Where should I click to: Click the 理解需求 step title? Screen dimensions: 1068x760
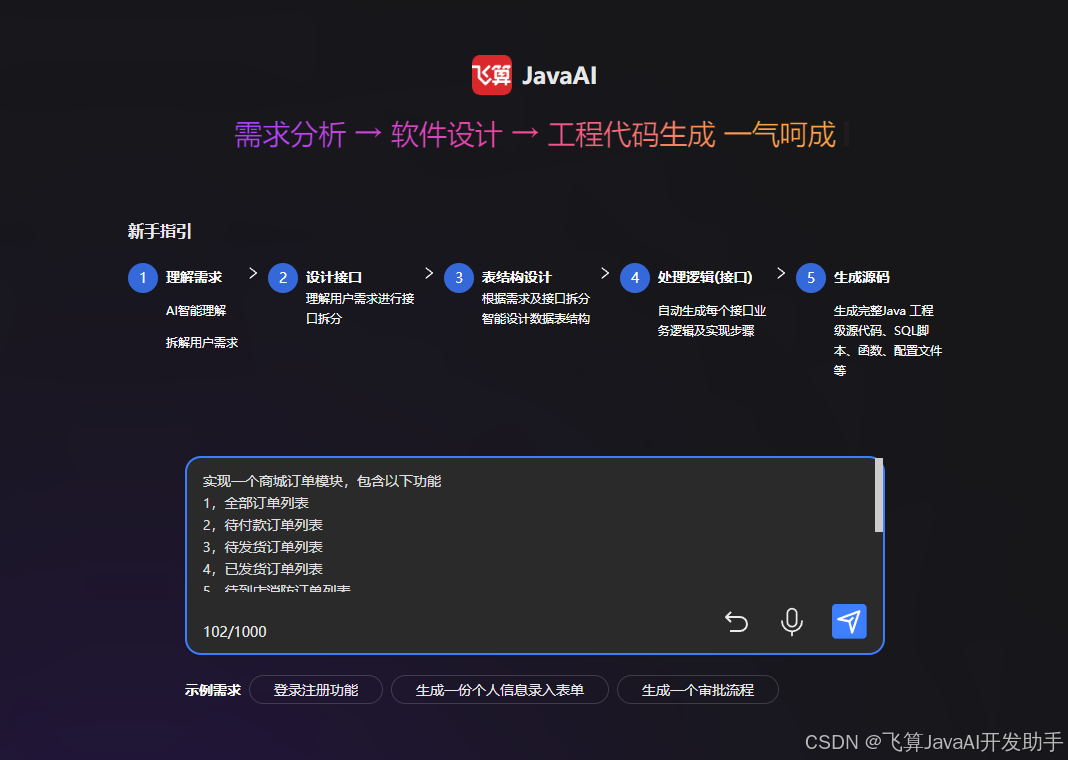click(193, 277)
